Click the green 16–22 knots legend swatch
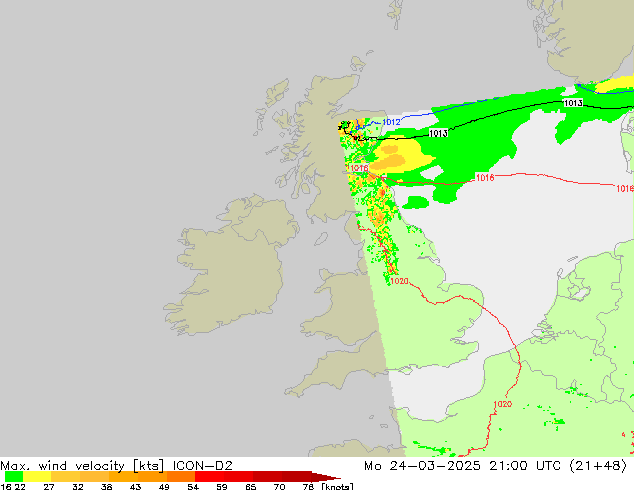The width and height of the screenshot is (634, 490). click(14, 476)
